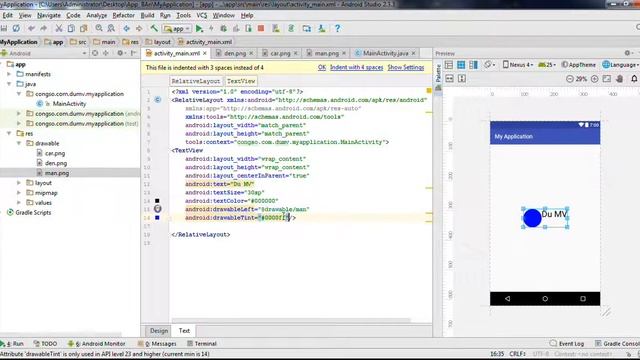The width and height of the screenshot is (640, 360).
Task: Click the RelativeLayout breadcrumb
Action: coord(196,81)
